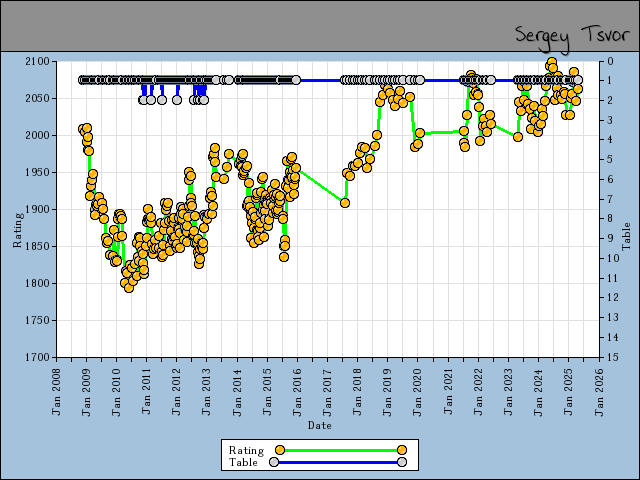Click table axis label 0
The height and width of the screenshot is (480, 640).
point(610,62)
